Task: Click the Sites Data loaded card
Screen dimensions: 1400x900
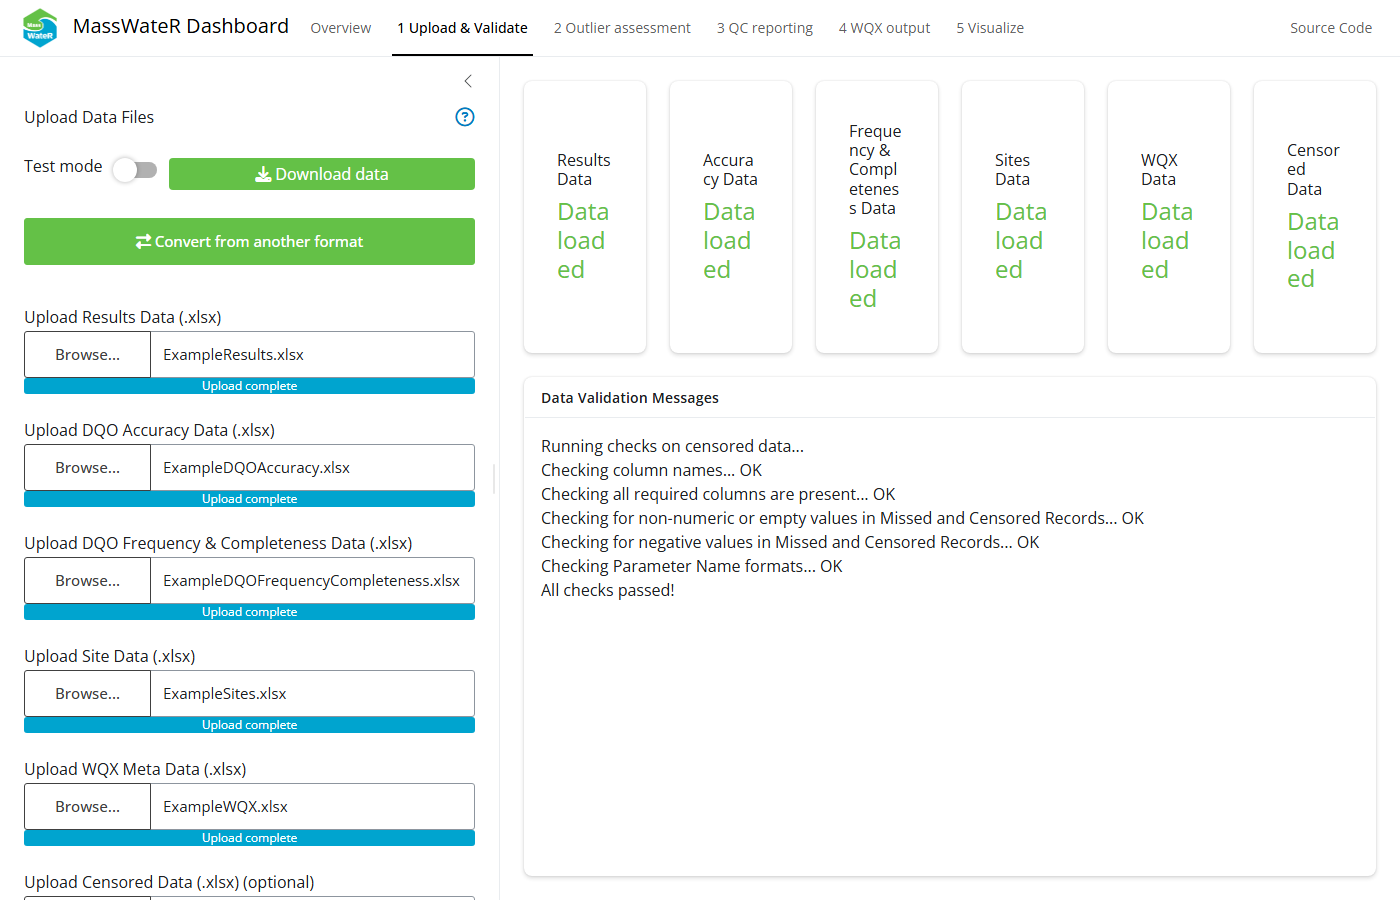Action: point(1023,217)
